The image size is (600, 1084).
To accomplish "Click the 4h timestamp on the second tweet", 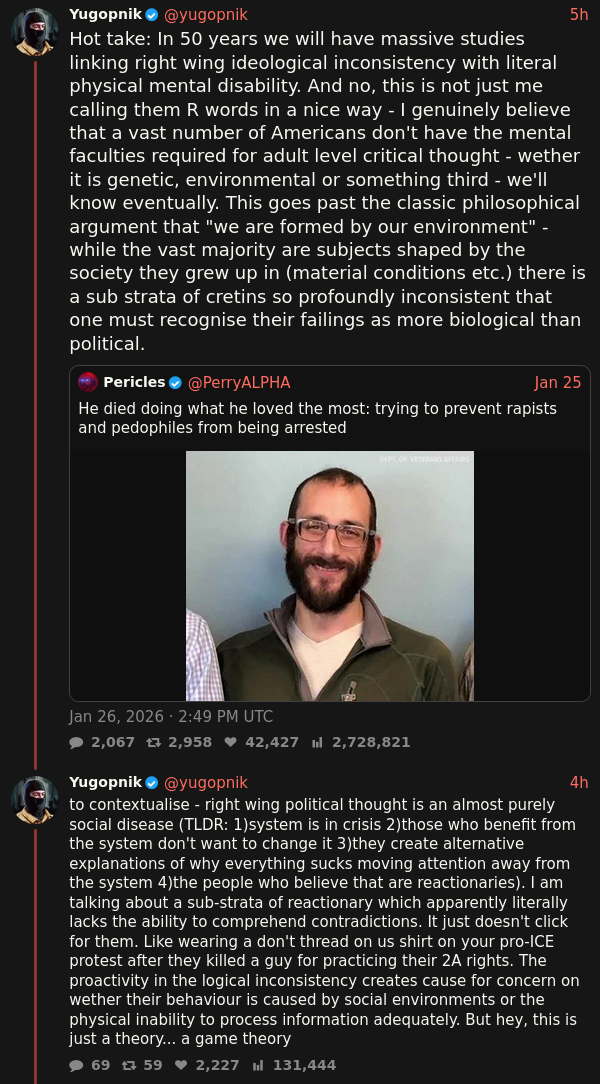I will (579, 782).
